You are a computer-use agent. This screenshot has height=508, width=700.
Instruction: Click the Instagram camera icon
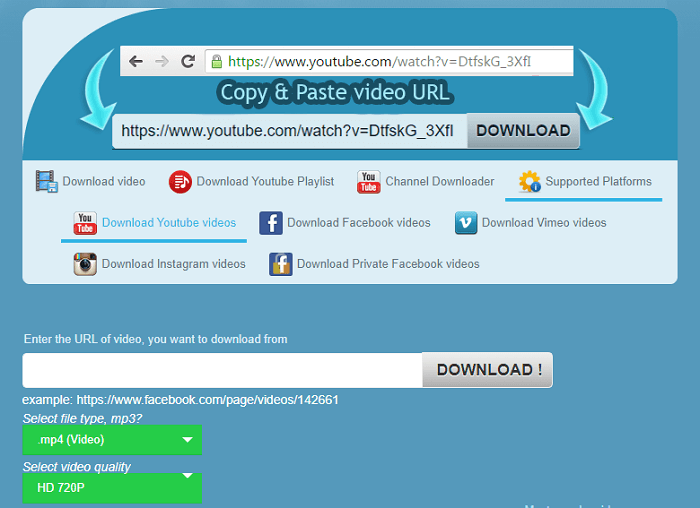tap(85, 264)
